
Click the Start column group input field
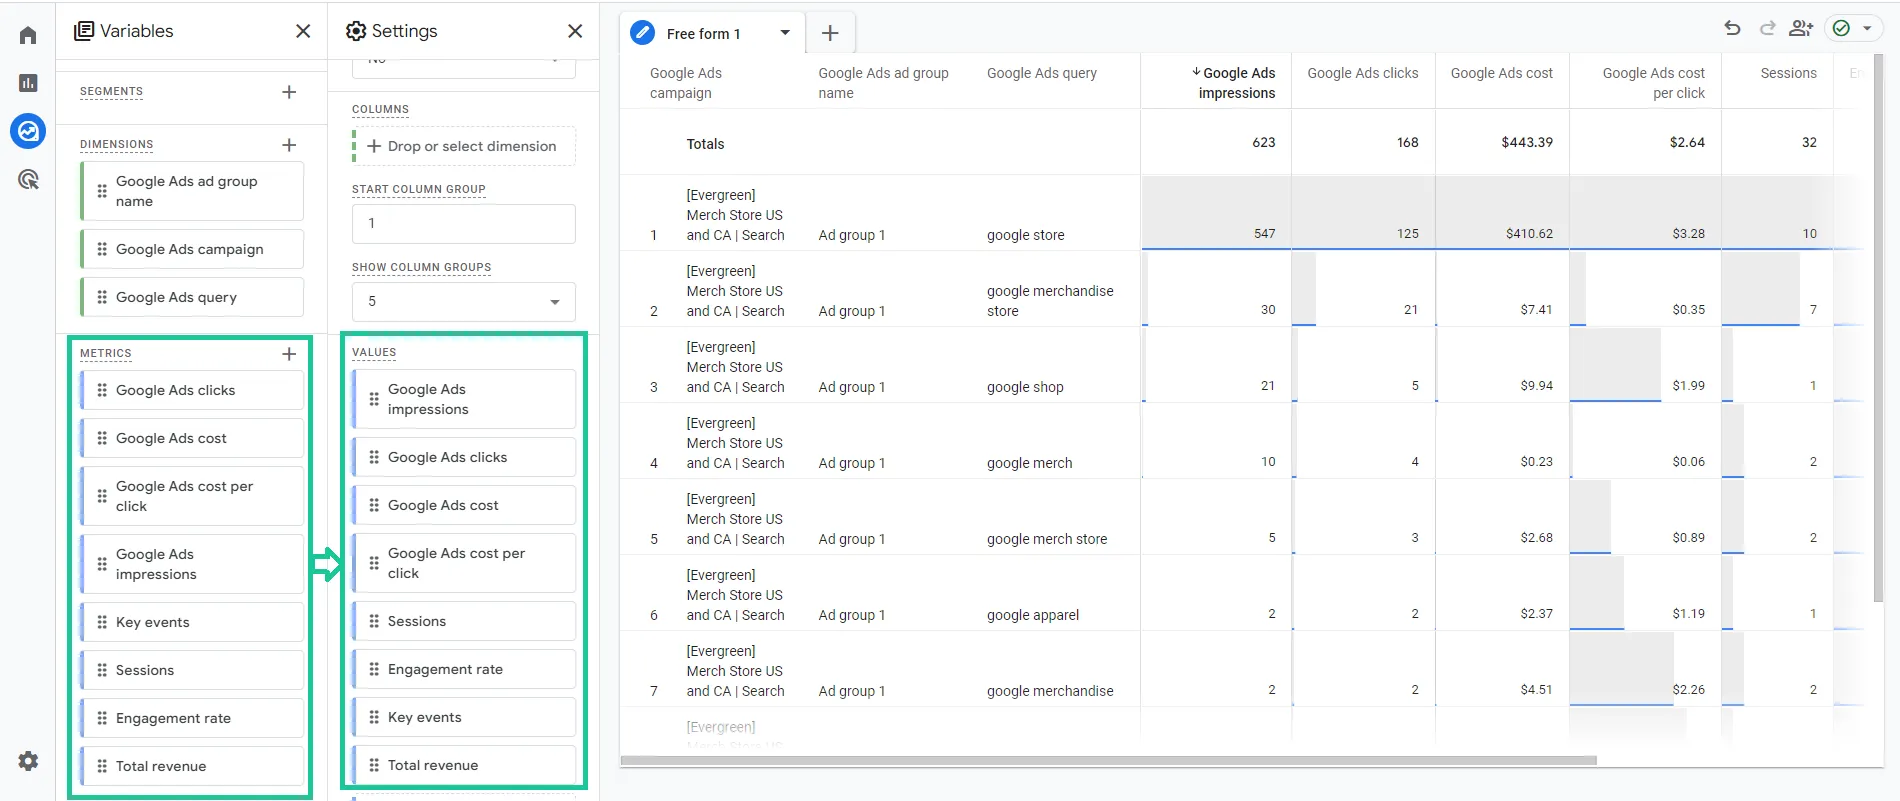click(x=464, y=223)
